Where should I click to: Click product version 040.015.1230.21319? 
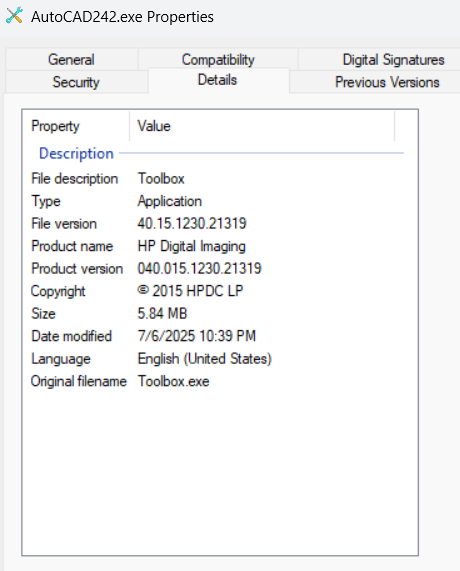coord(199,269)
